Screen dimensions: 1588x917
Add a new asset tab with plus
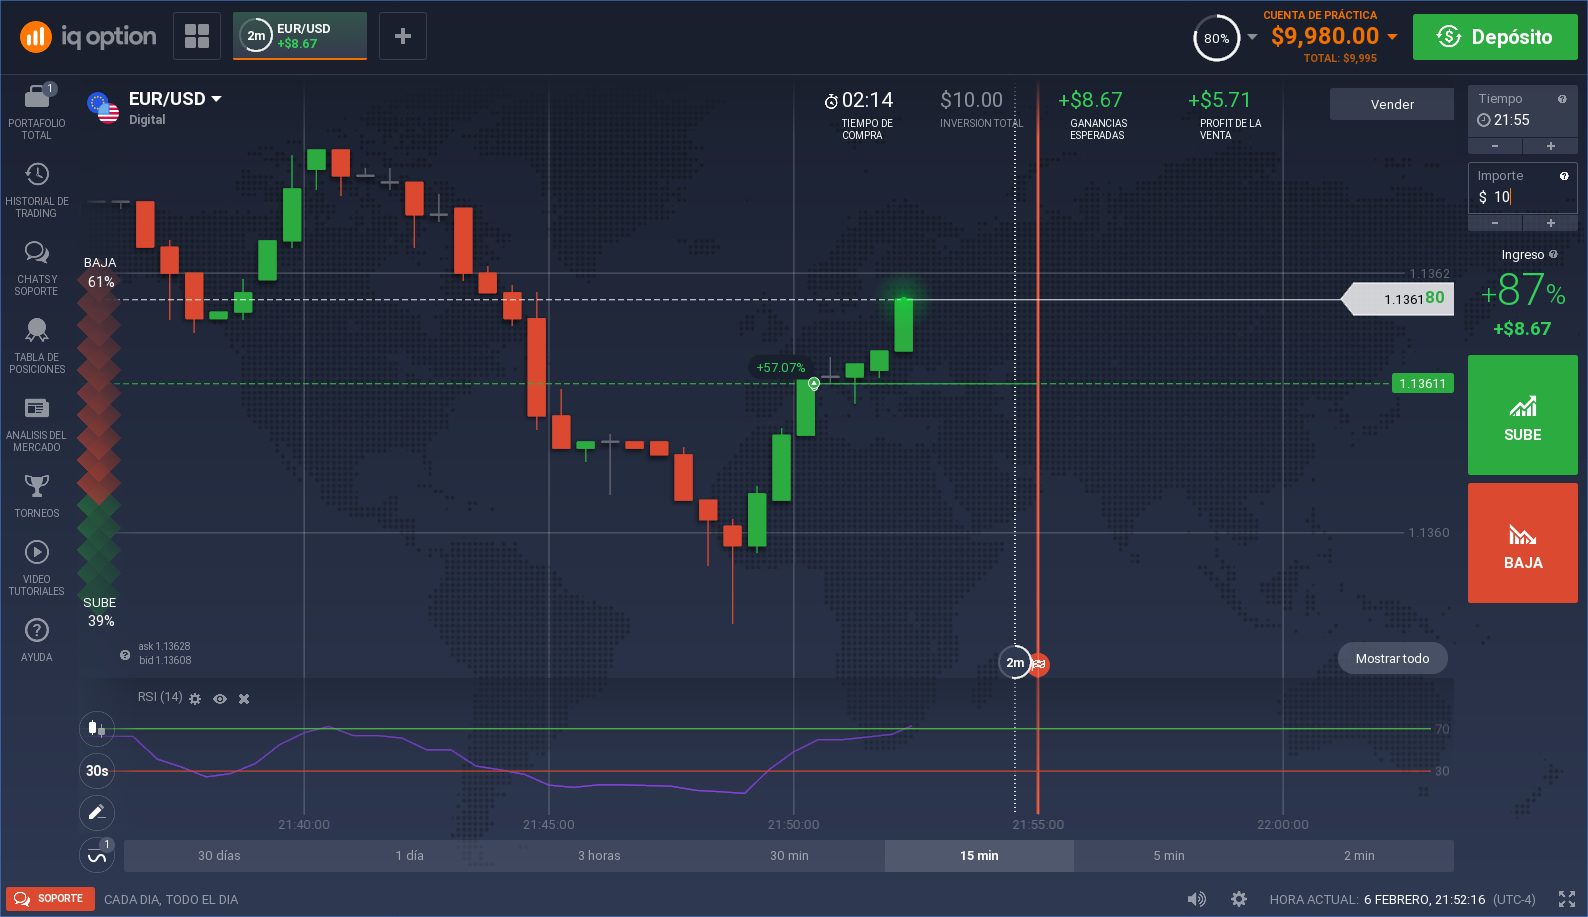coord(403,36)
